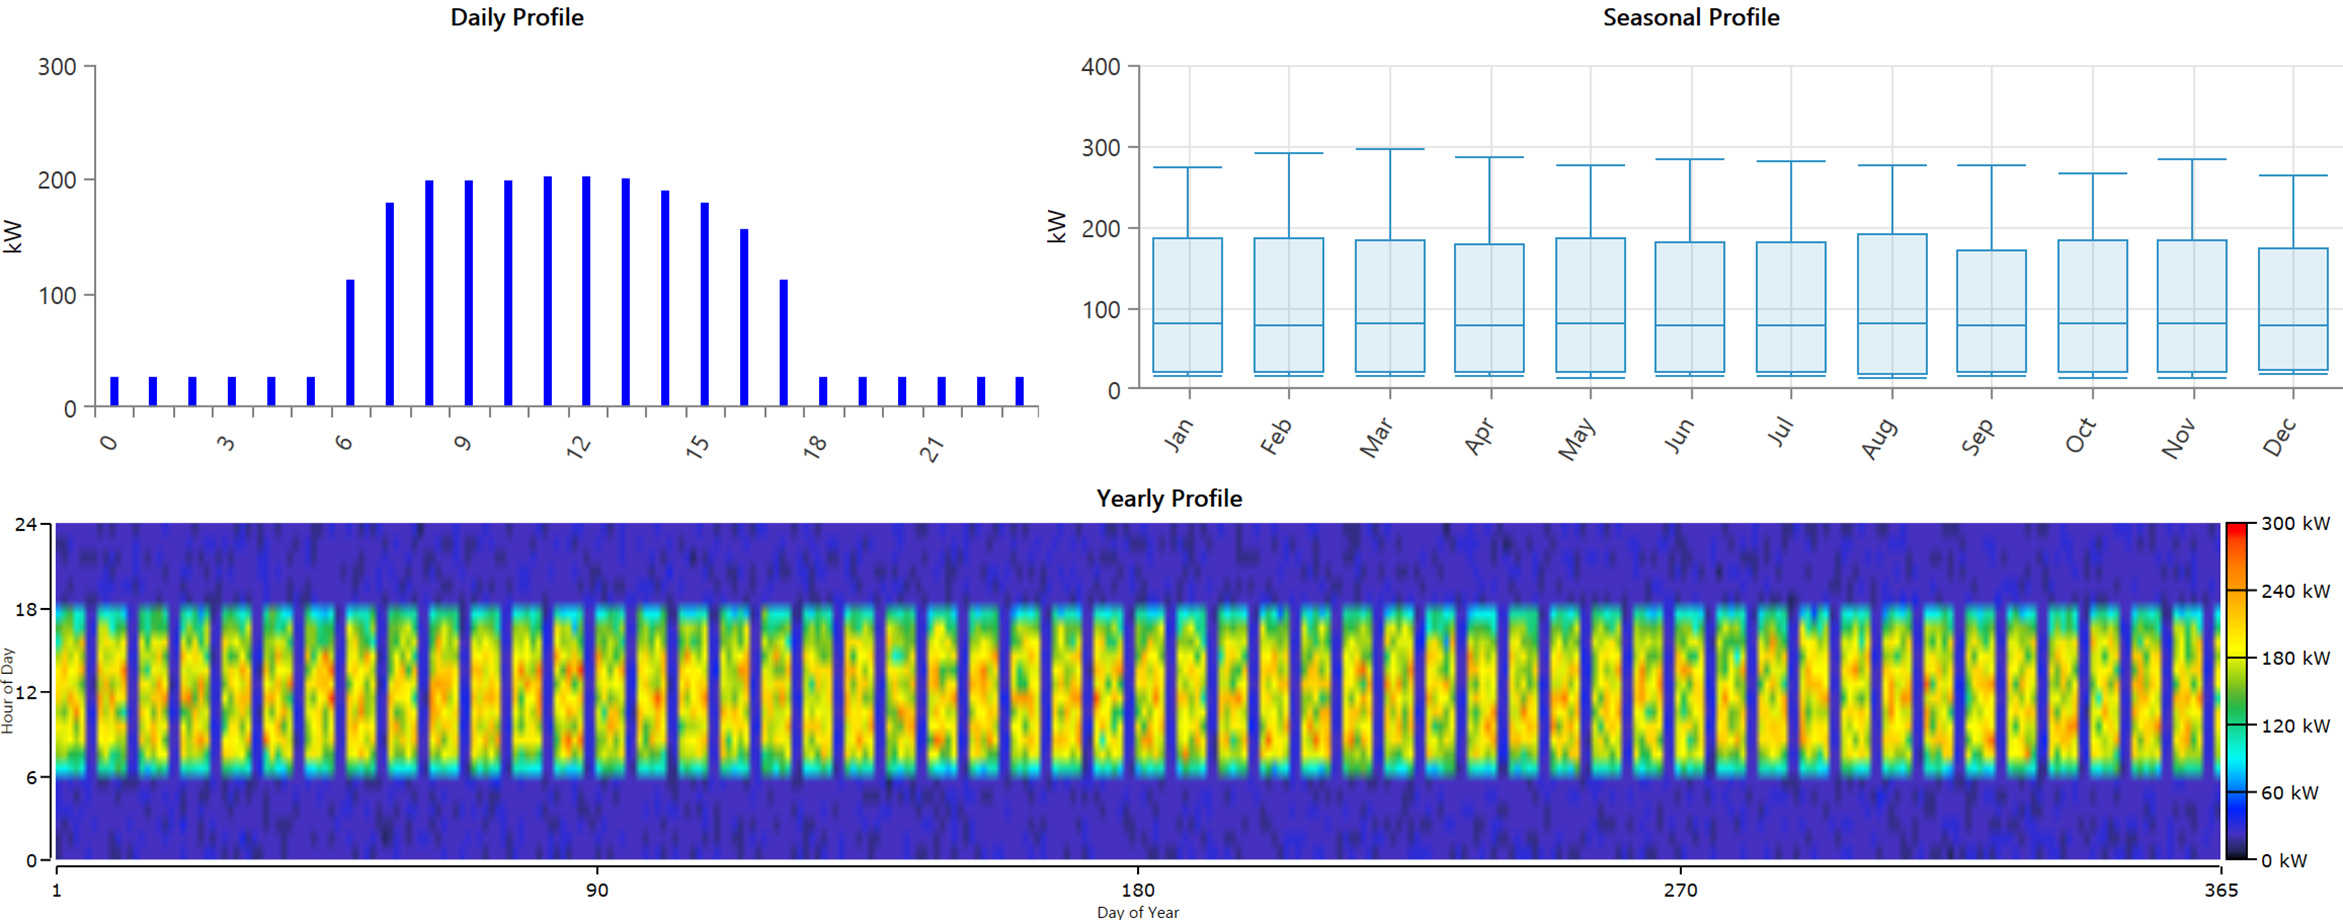
Task: Click the 60 kW label on color legend
Action: point(2289,793)
